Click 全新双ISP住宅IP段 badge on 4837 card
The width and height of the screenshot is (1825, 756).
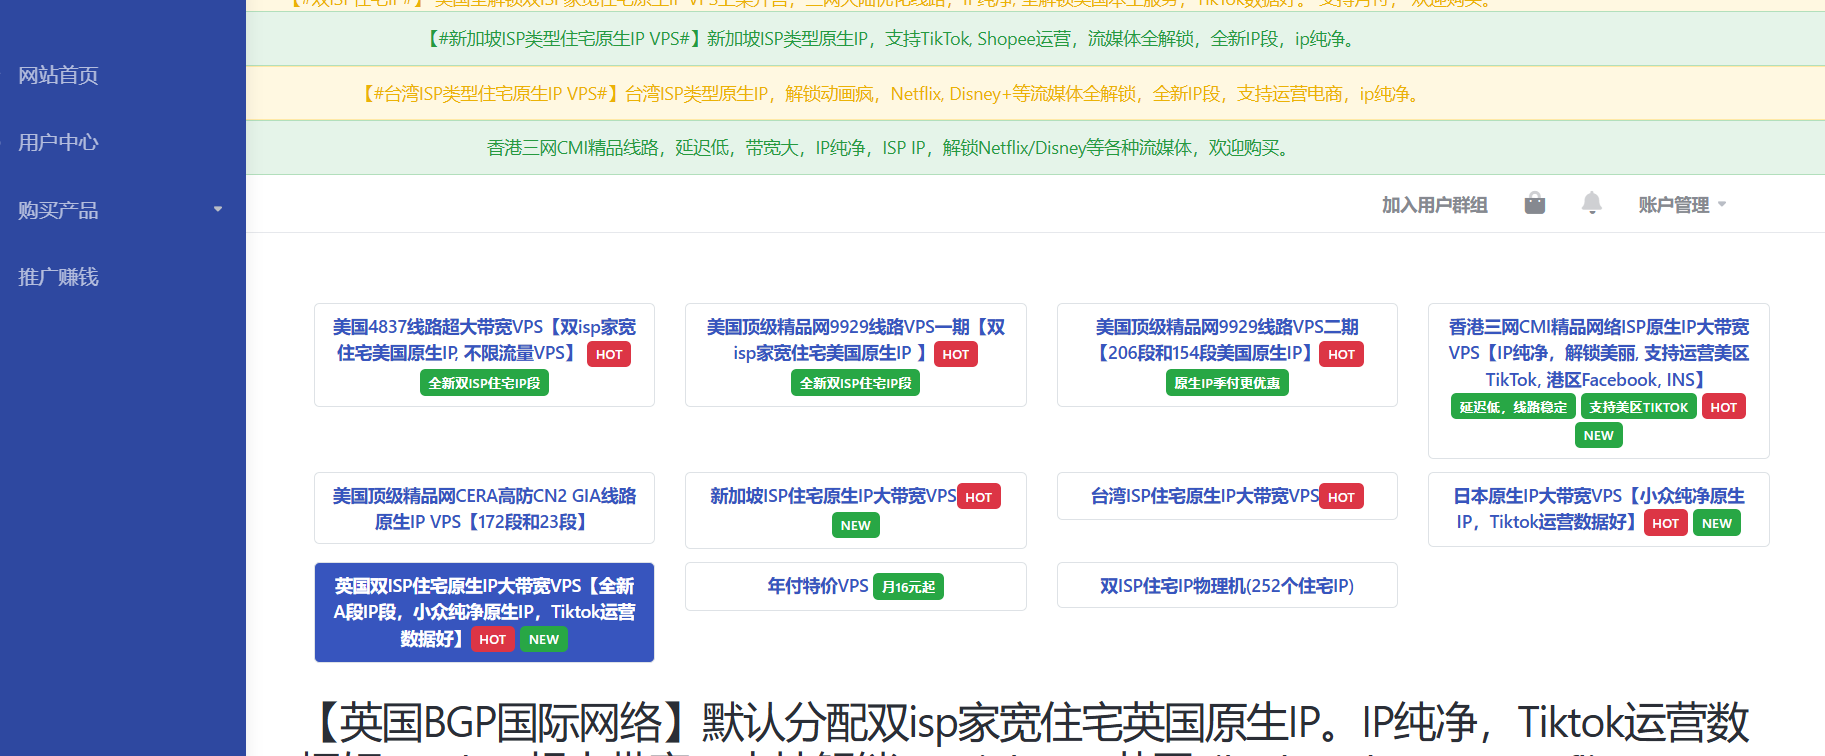click(484, 383)
